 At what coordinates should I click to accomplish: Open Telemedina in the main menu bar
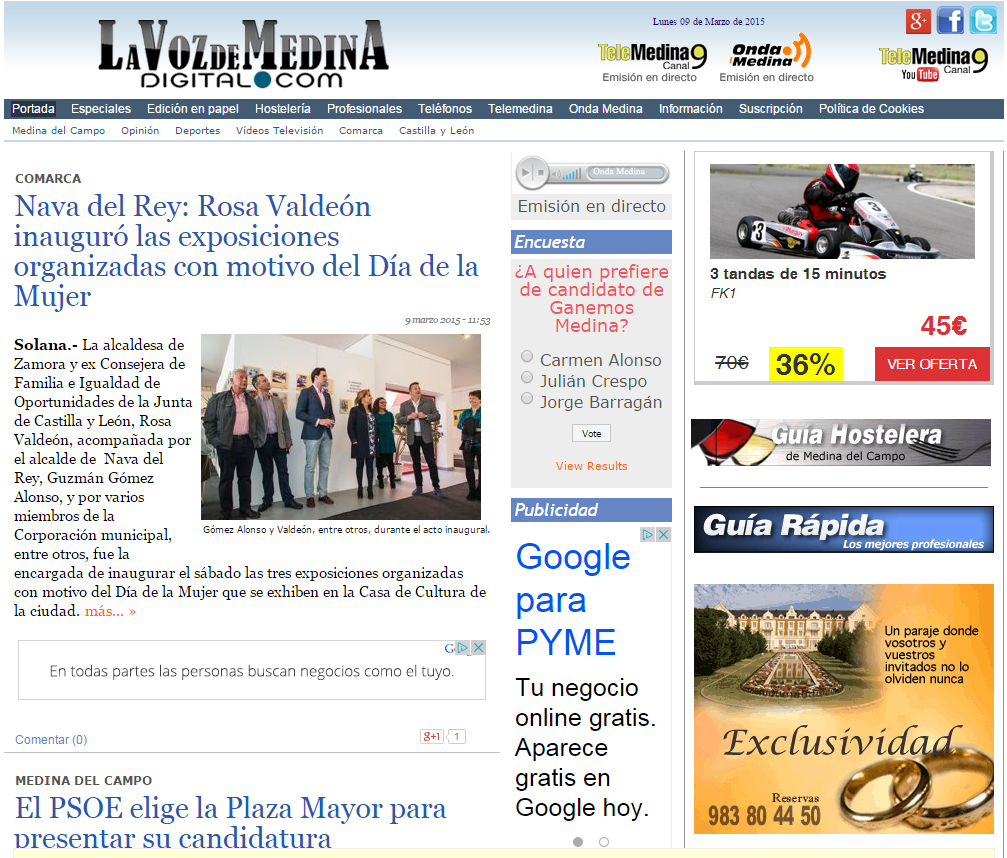[x=520, y=109]
